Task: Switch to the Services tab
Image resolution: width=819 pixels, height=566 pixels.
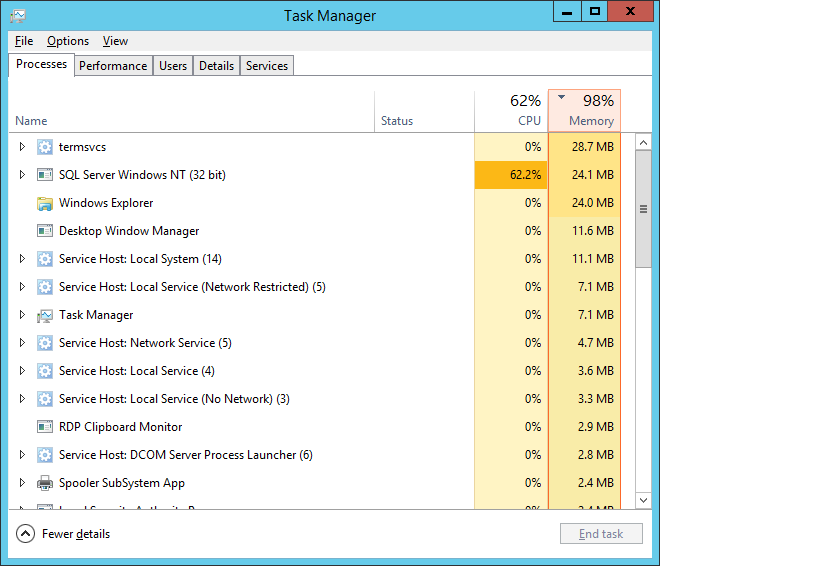Action: click(267, 66)
